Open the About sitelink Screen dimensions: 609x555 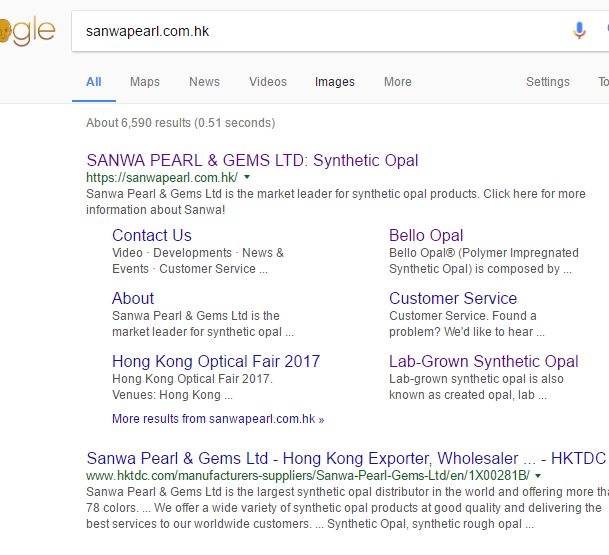pos(133,298)
